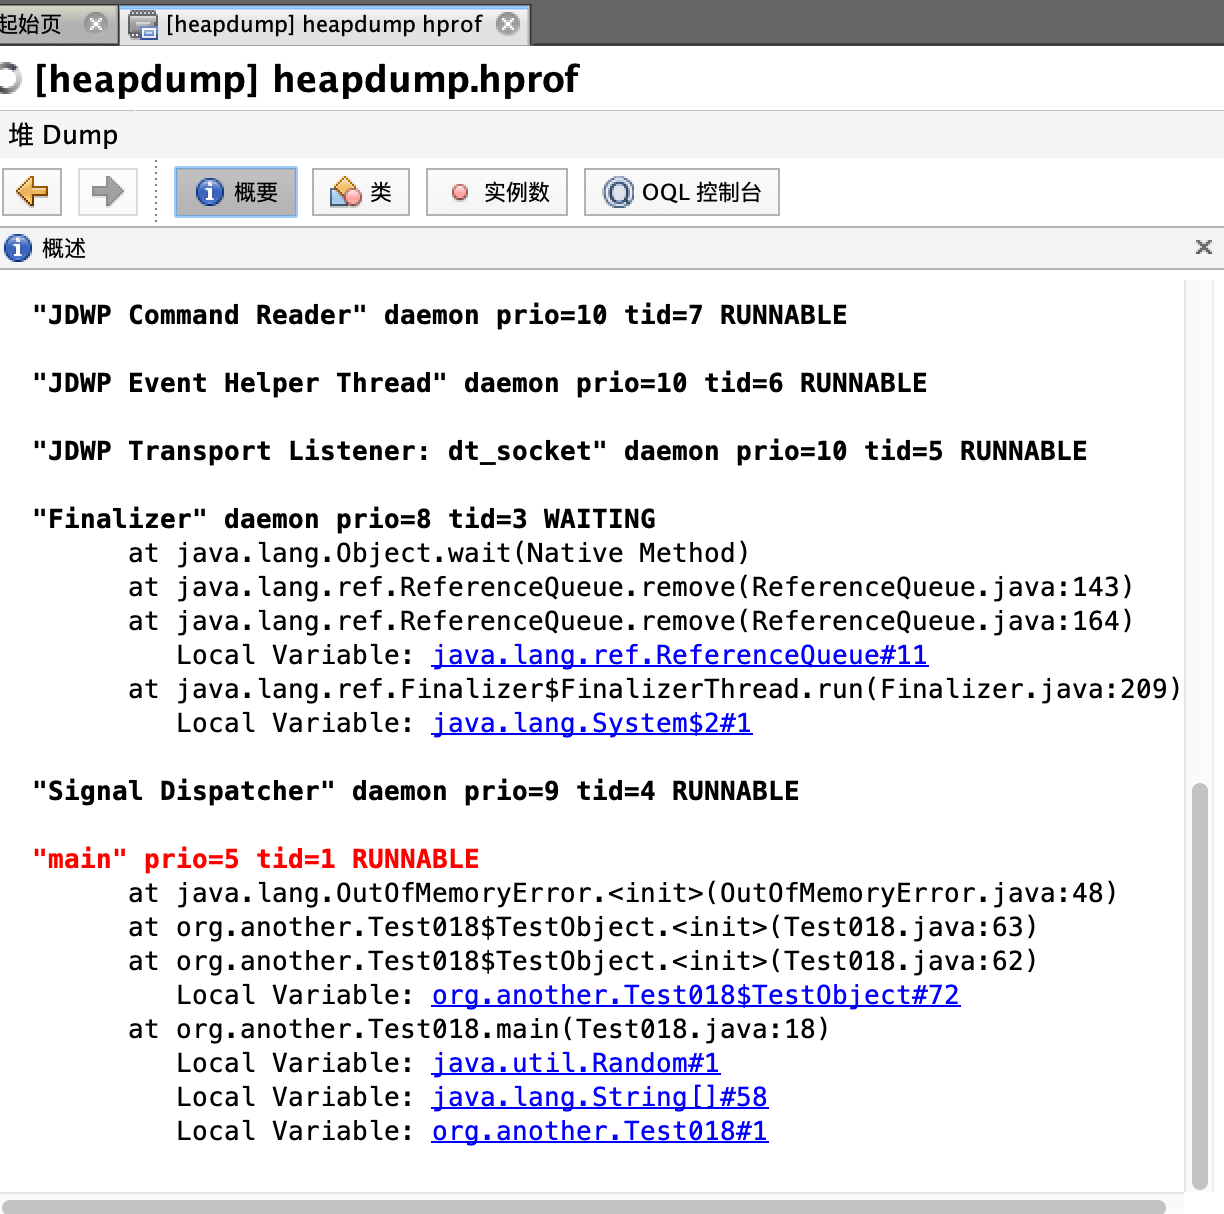Switch to the 起始页 tab

coord(32,23)
